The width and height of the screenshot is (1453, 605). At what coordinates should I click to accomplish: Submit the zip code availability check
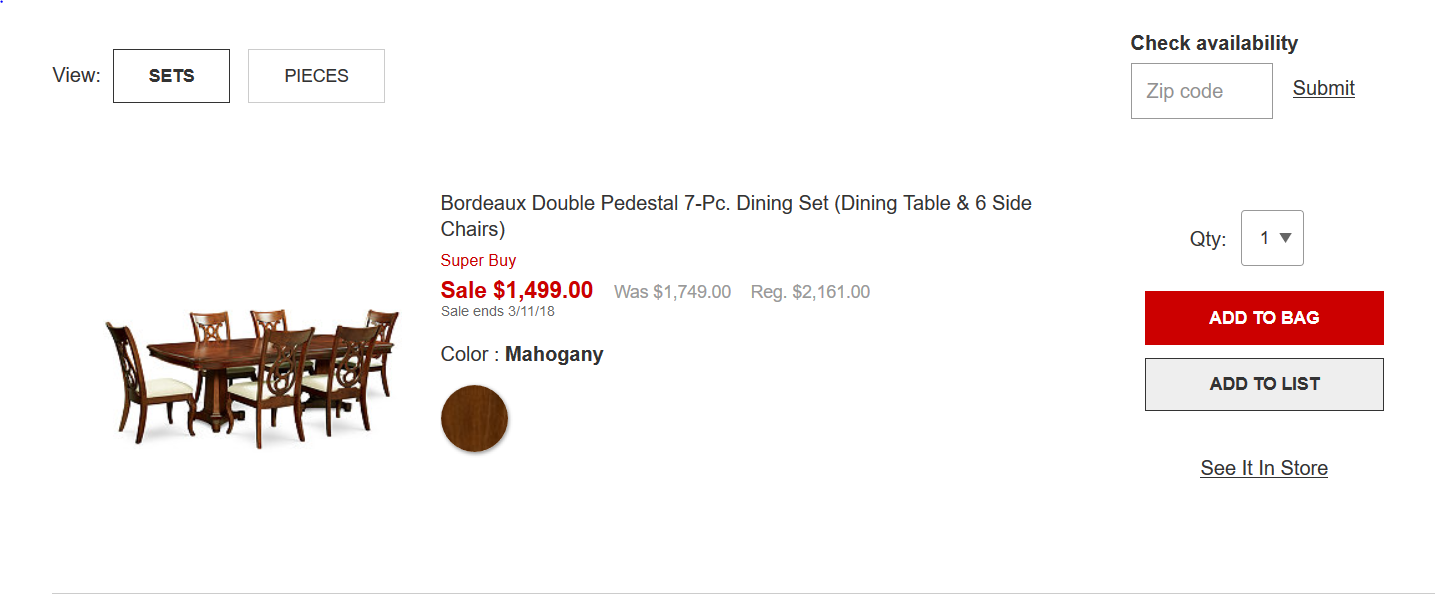click(x=1323, y=88)
